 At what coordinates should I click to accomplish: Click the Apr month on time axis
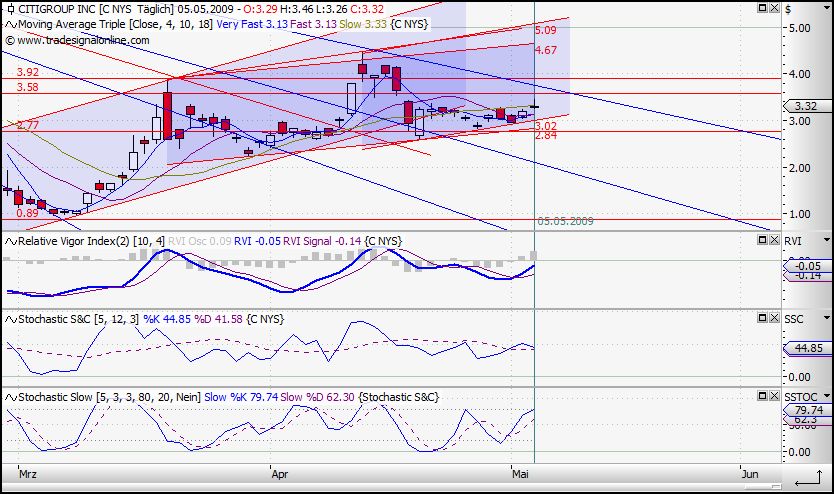point(280,474)
